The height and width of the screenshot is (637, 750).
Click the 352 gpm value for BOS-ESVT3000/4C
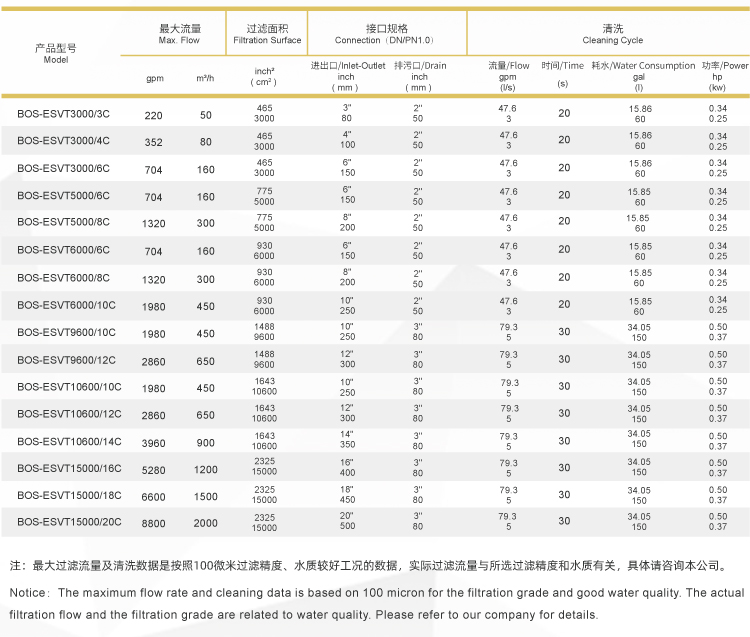pos(154,142)
